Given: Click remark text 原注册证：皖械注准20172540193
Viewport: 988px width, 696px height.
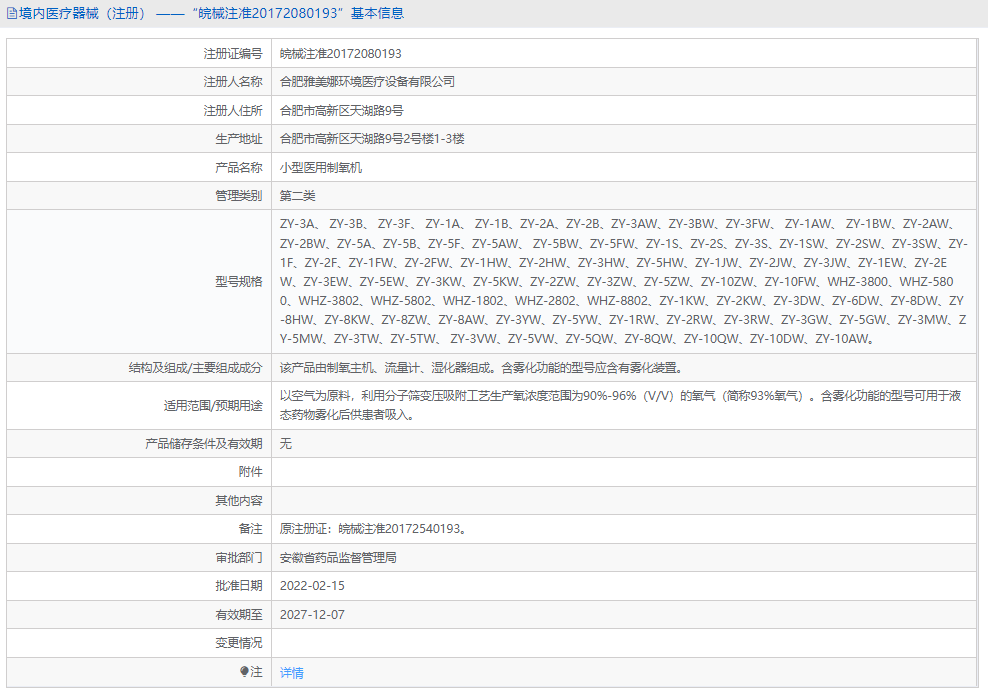Looking at the screenshot, I should coord(375,529).
